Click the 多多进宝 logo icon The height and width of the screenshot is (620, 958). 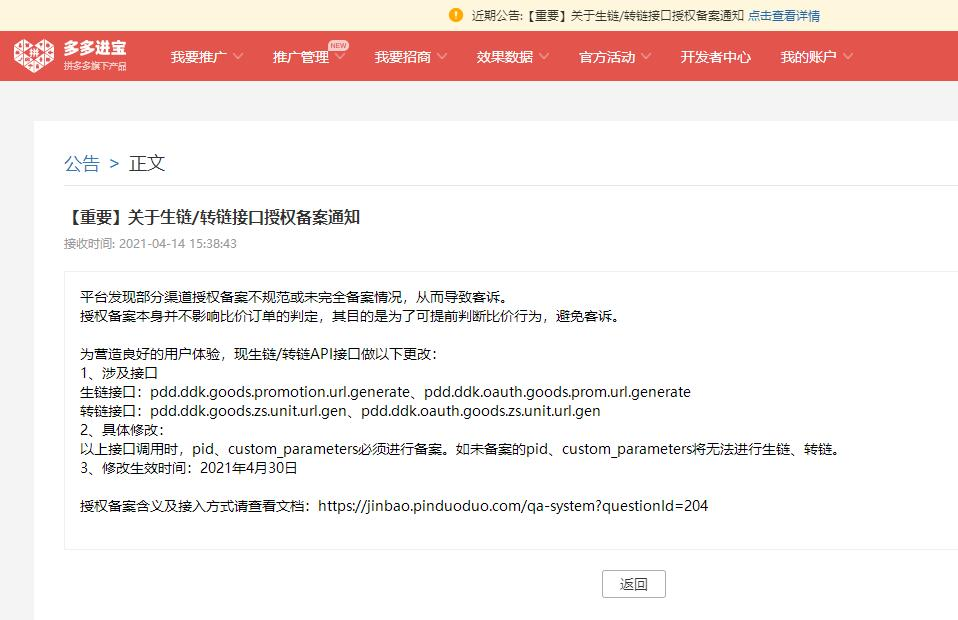click(34, 56)
